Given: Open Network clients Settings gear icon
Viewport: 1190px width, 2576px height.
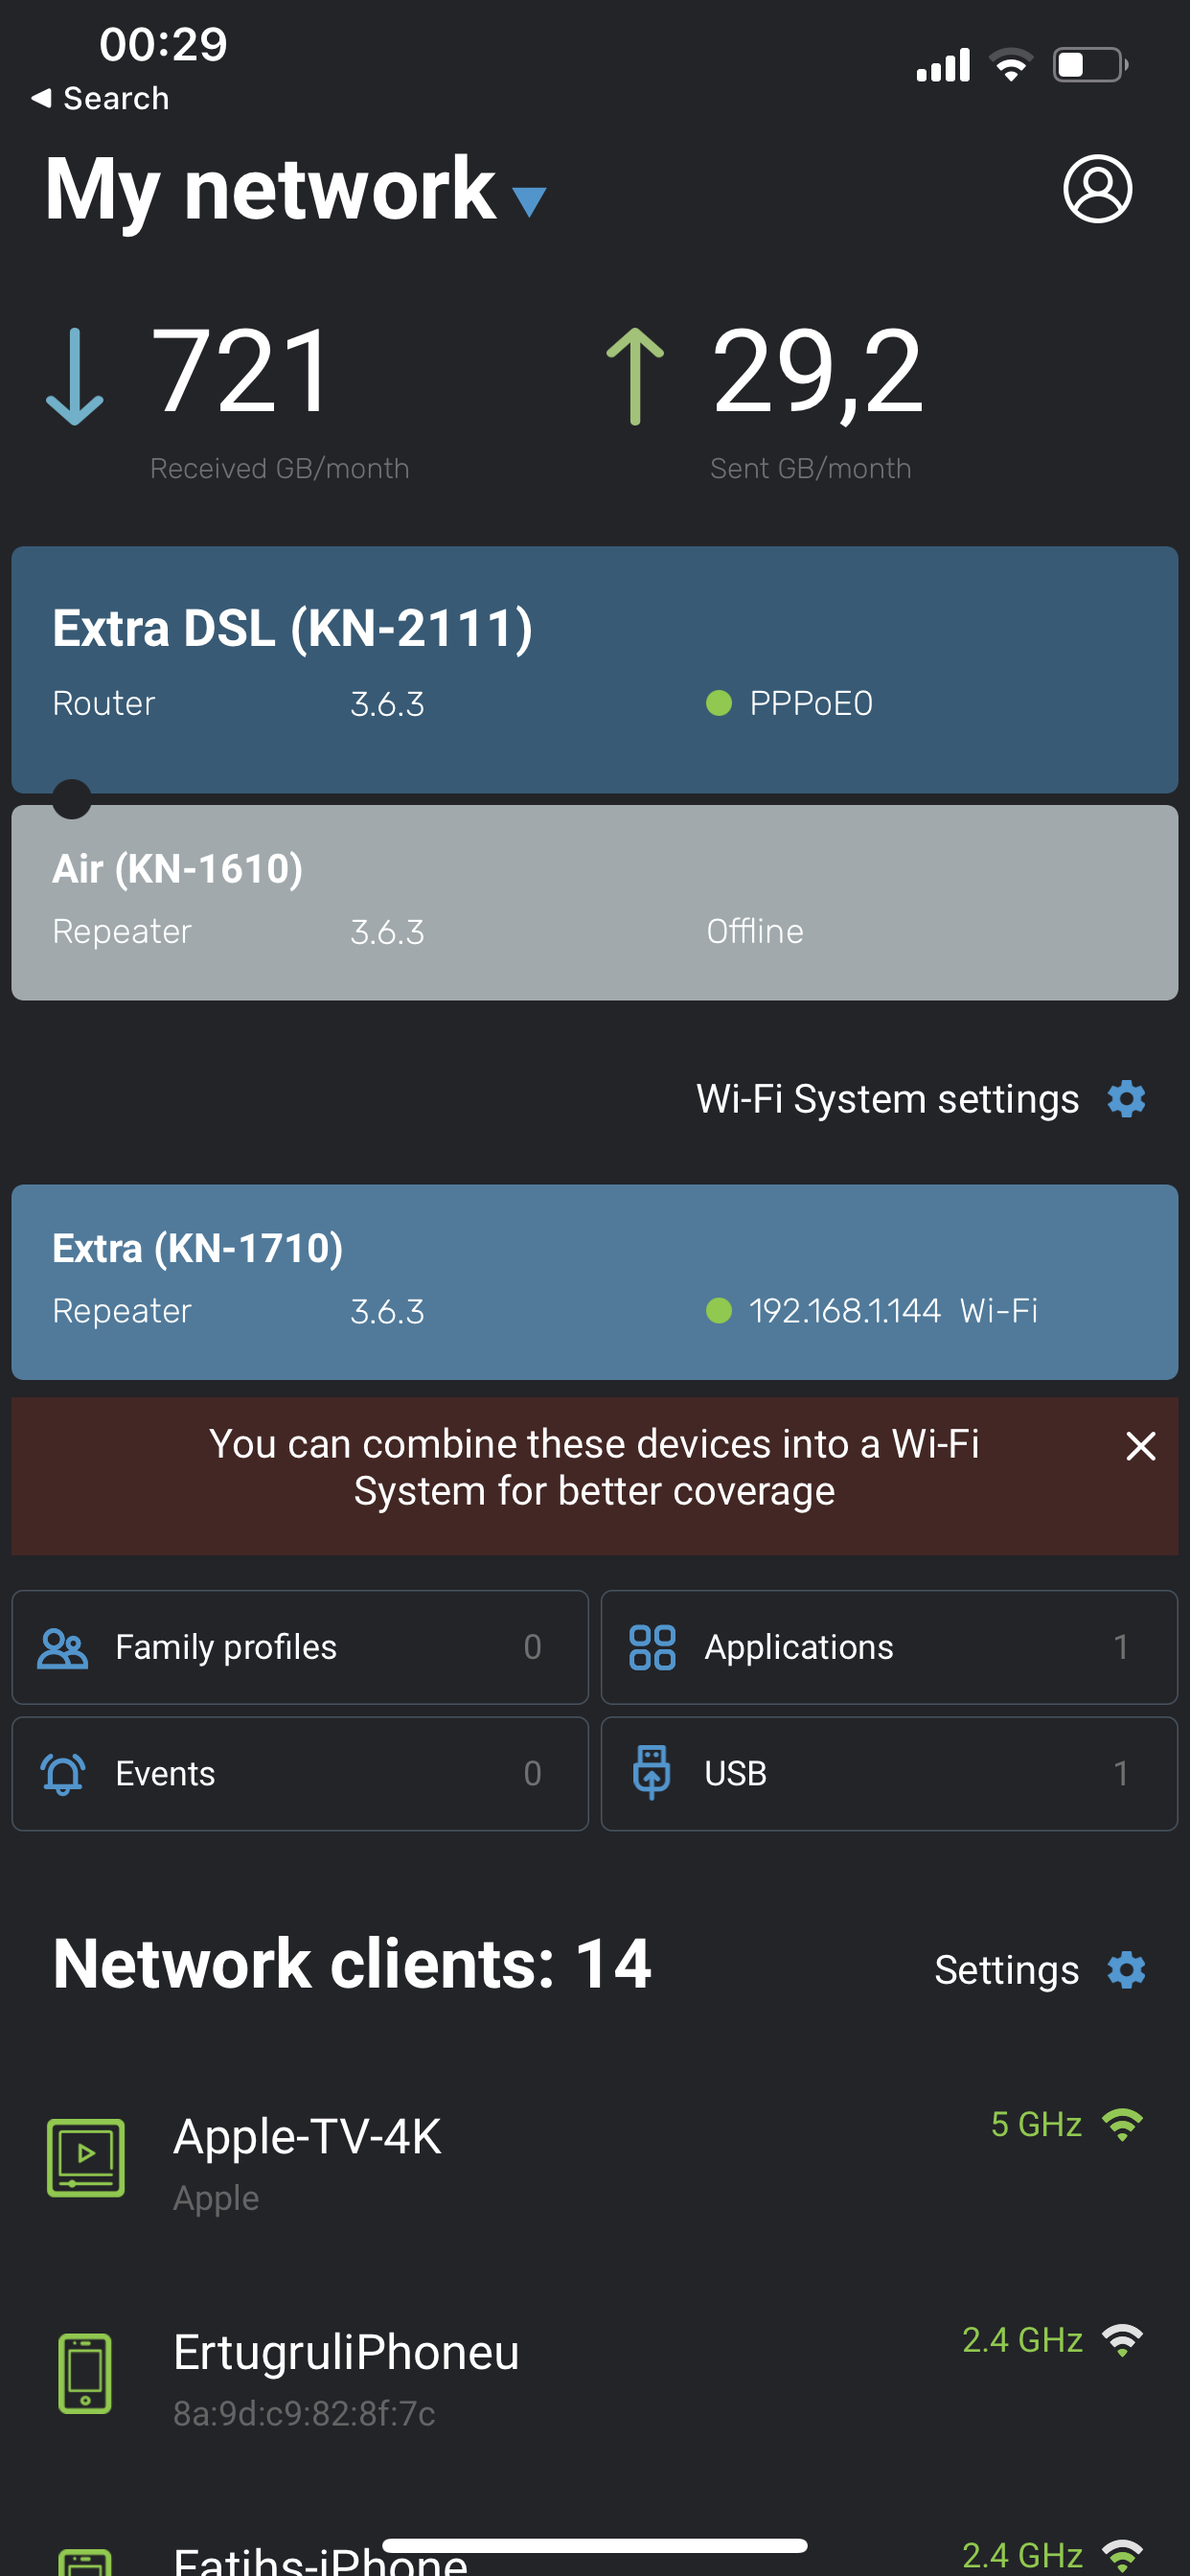Looking at the screenshot, I should [1126, 1970].
